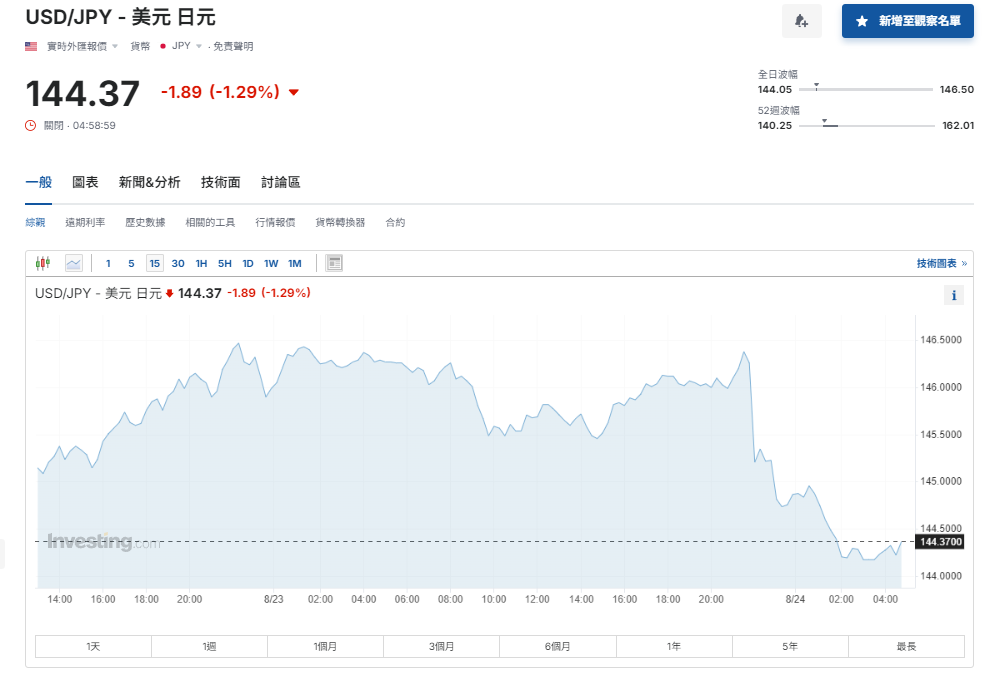Click the US flag icon
The width and height of the screenshot is (996, 688).
31,46
